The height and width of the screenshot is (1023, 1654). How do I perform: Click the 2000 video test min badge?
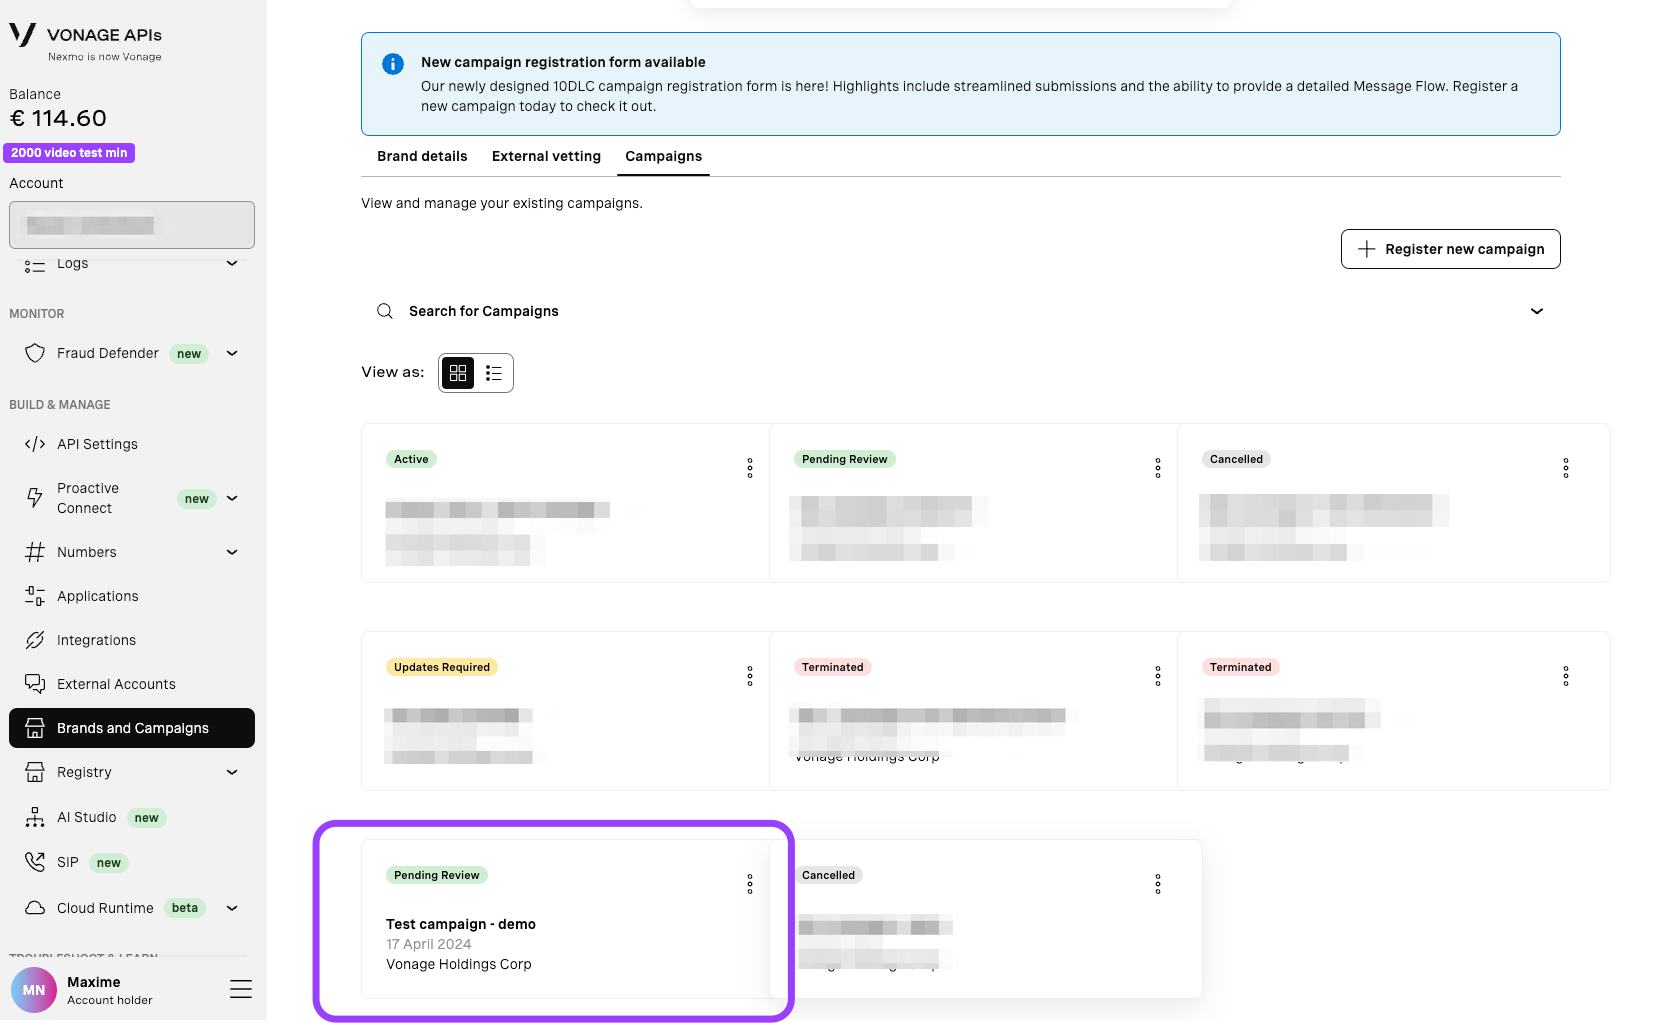tap(69, 153)
